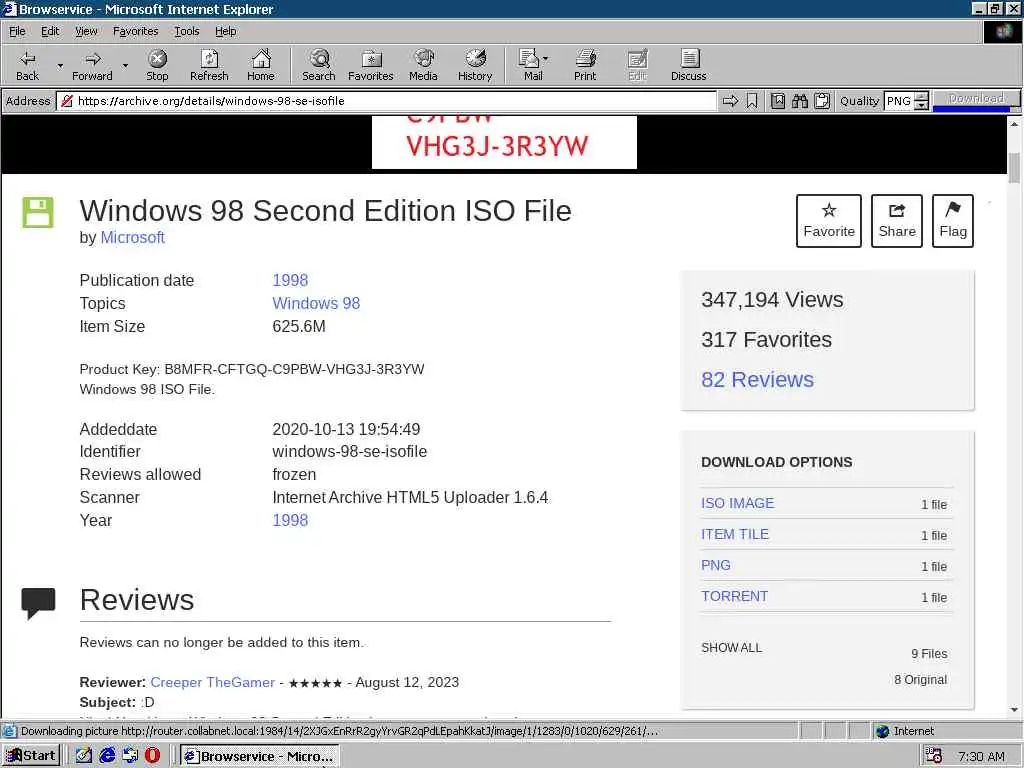Image resolution: width=1024 pixels, height=768 pixels.
Task: Open the Publication date 1998 link
Action: (290, 280)
